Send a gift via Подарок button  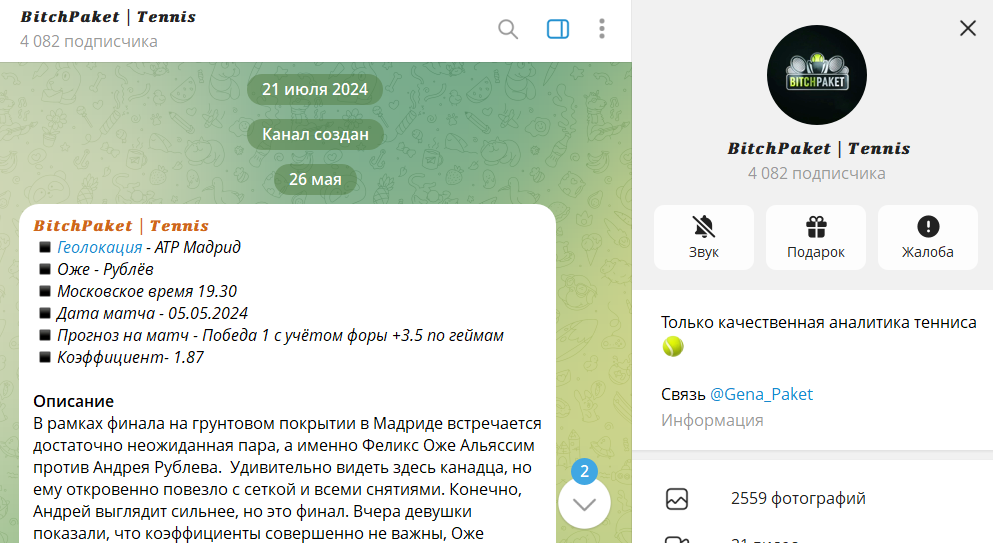point(816,237)
